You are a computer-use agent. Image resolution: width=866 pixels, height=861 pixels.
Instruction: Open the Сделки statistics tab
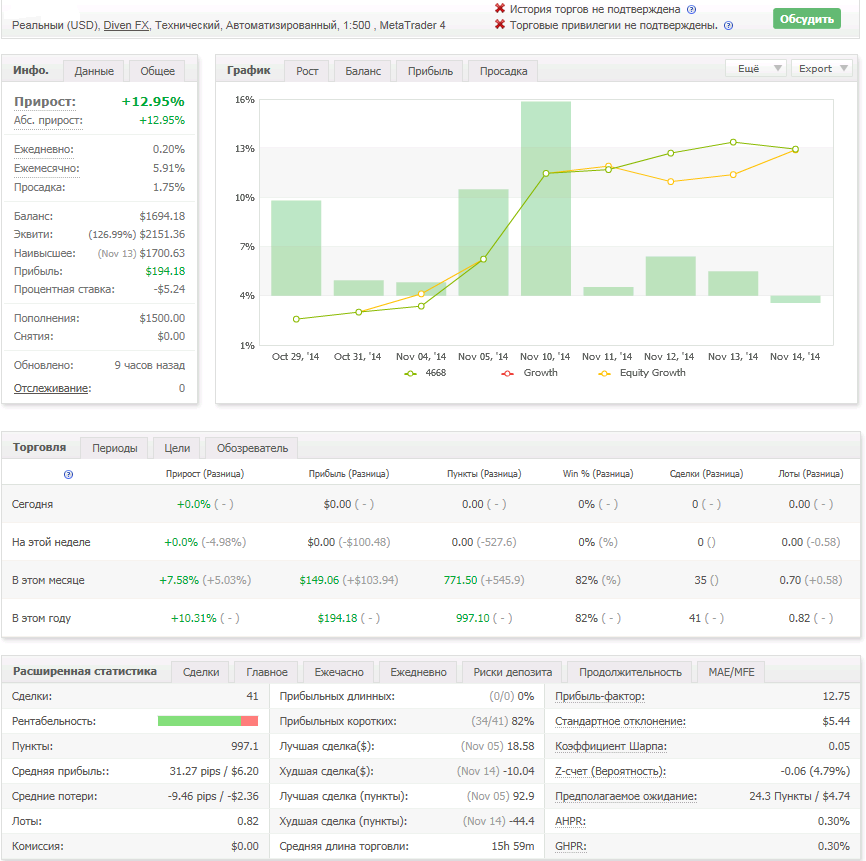pos(201,672)
